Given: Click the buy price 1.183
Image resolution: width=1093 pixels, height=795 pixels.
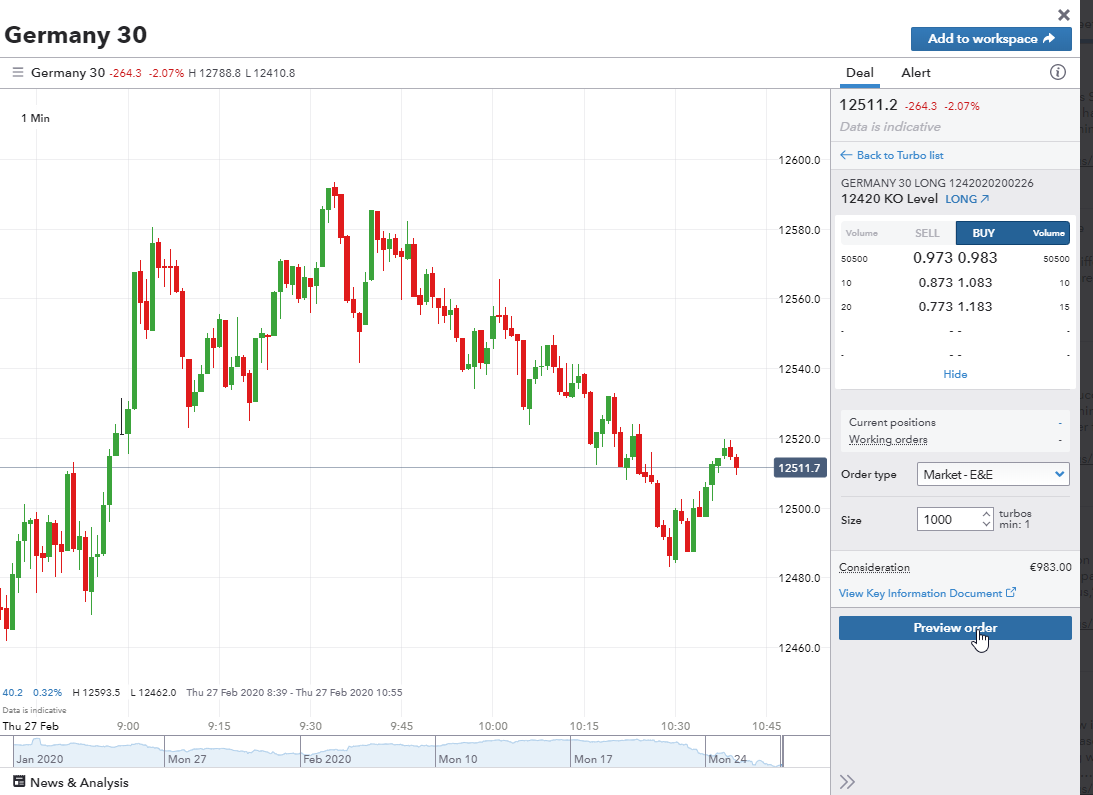Looking at the screenshot, I should [974, 306].
